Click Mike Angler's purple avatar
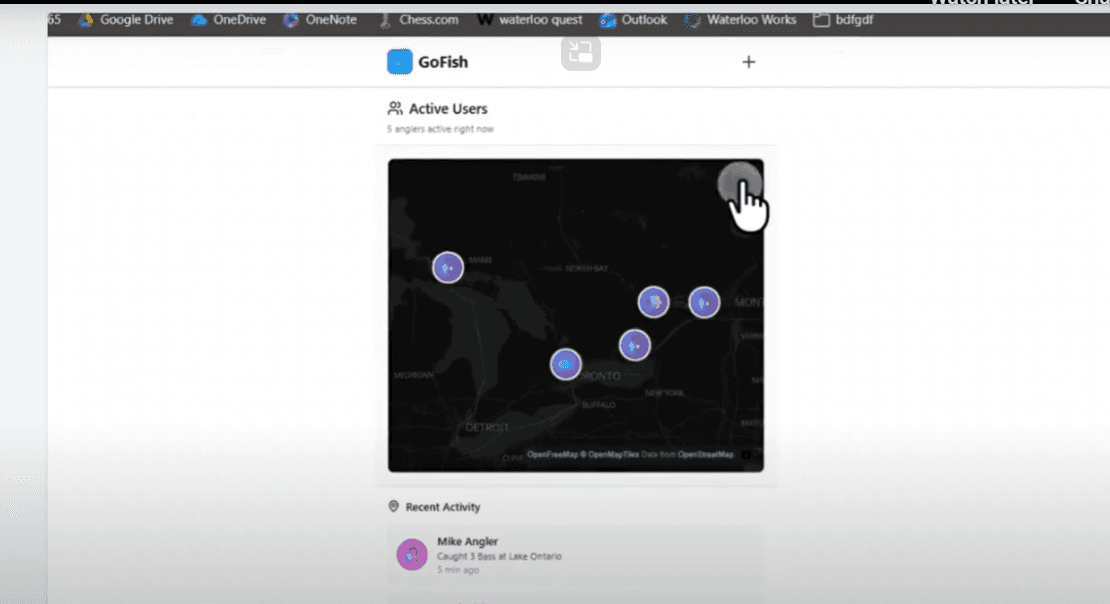 pos(412,554)
